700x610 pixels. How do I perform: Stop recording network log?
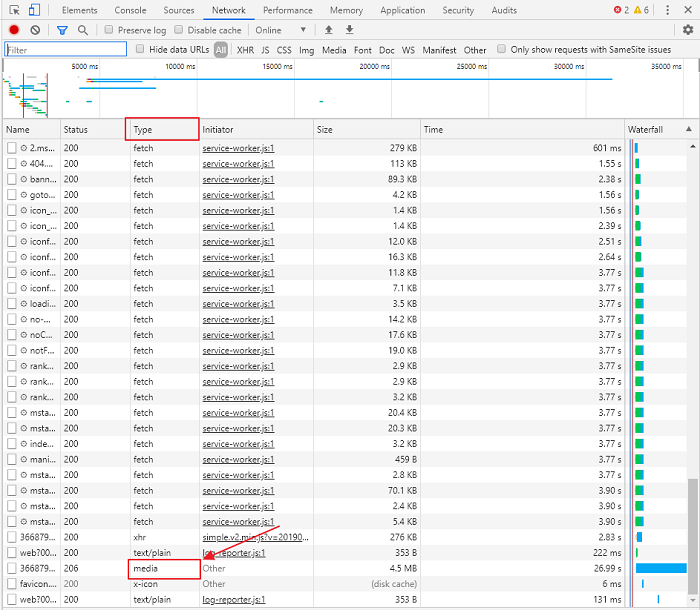14,30
